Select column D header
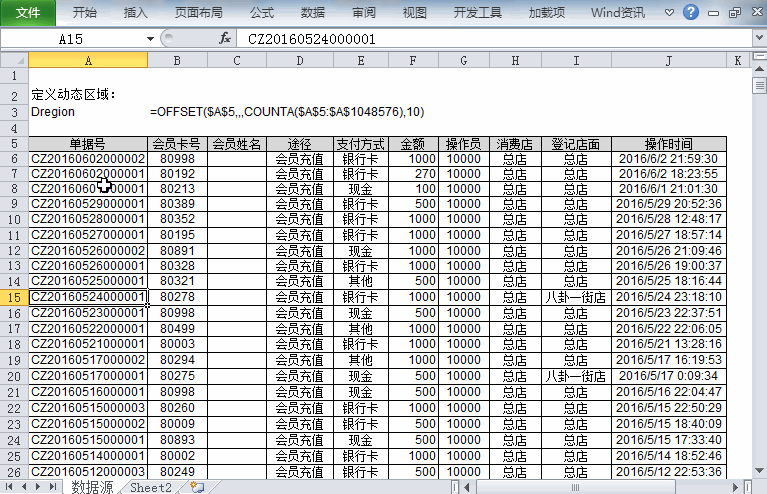The height and width of the screenshot is (494, 767). click(x=300, y=61)
